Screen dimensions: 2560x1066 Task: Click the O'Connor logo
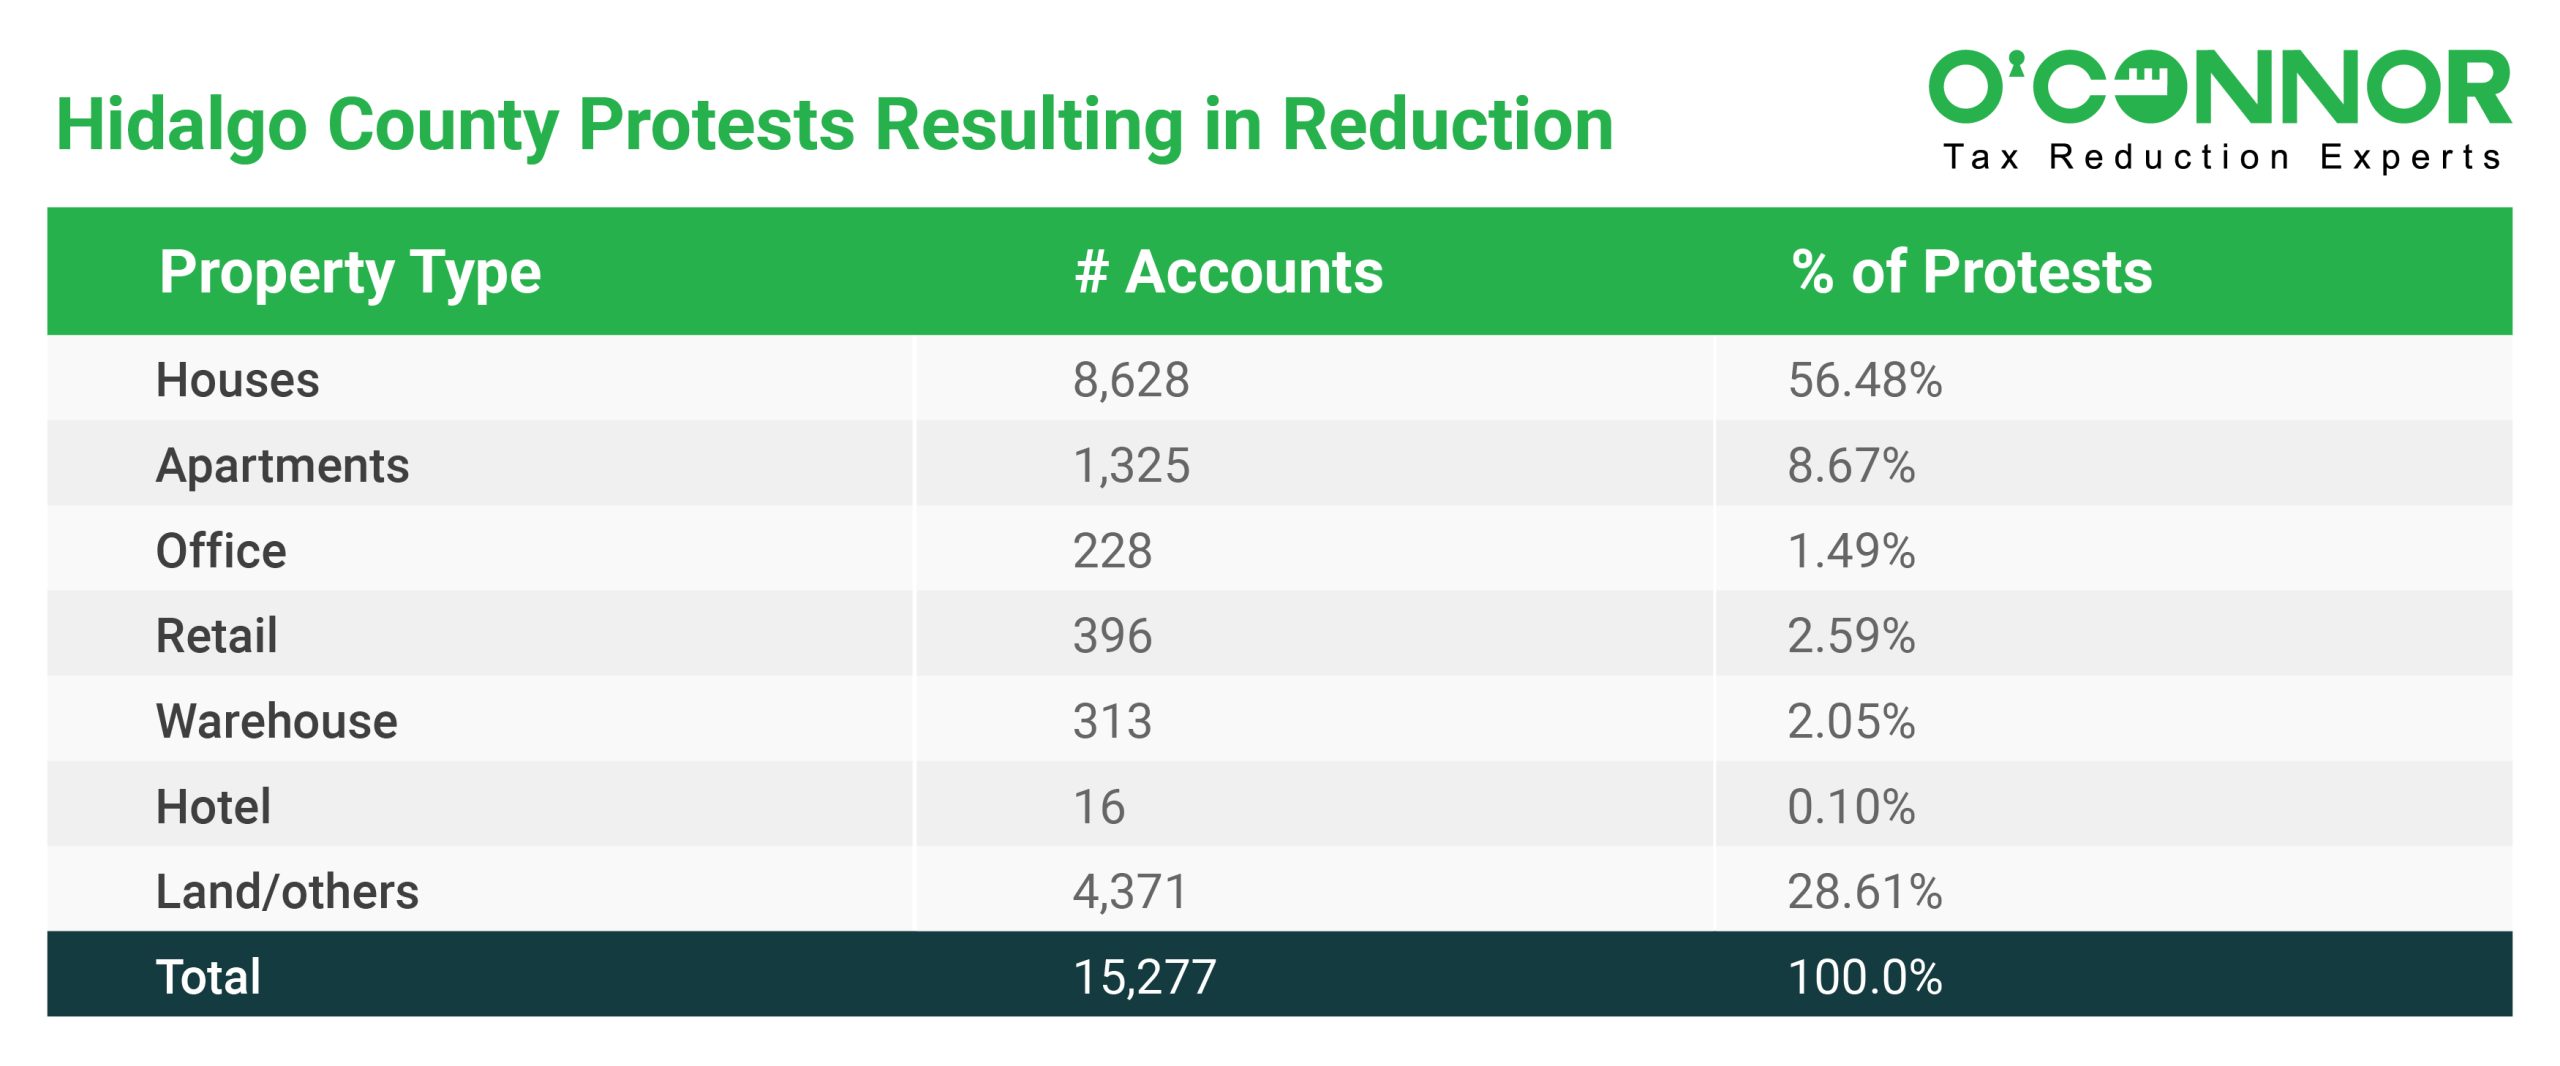2218,88
